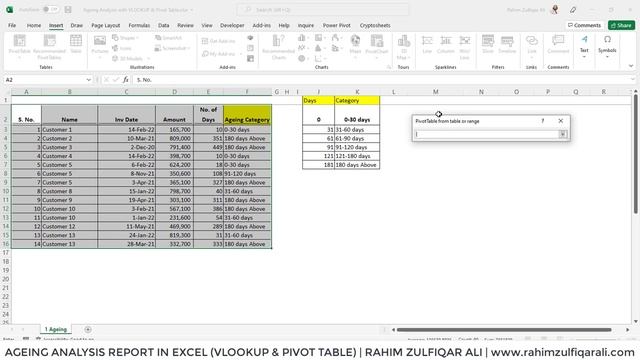The height and width of the screenshot is (360, 640).
Task: Switch to the Home tab
Action: pyautogui.click(x=34, y=25)
